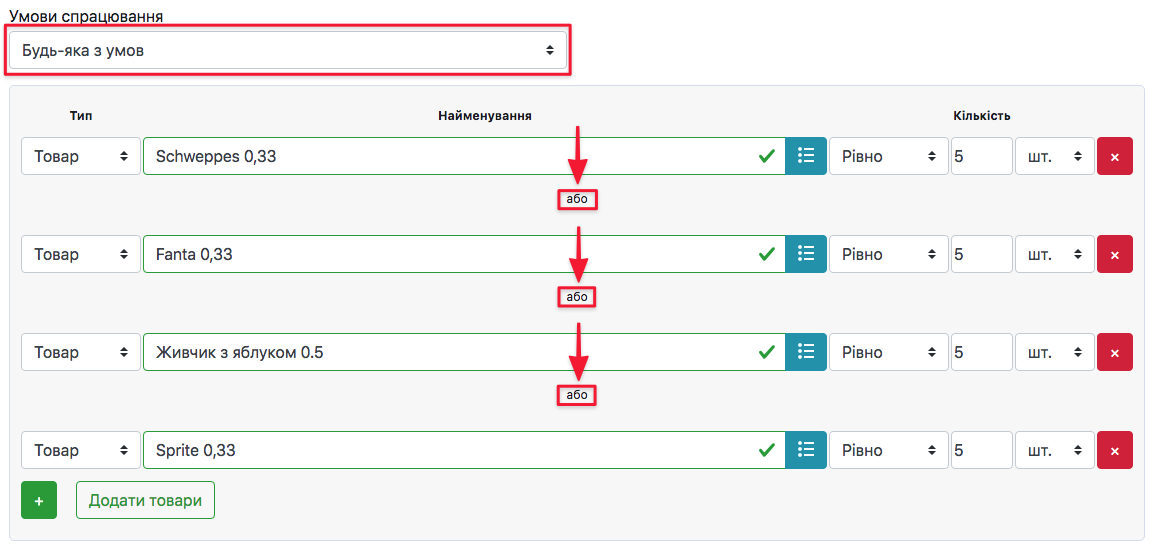Open шт. unit dropdown for Sprite row
Screen dimensions: 1151x552
tap(1055, 450)
